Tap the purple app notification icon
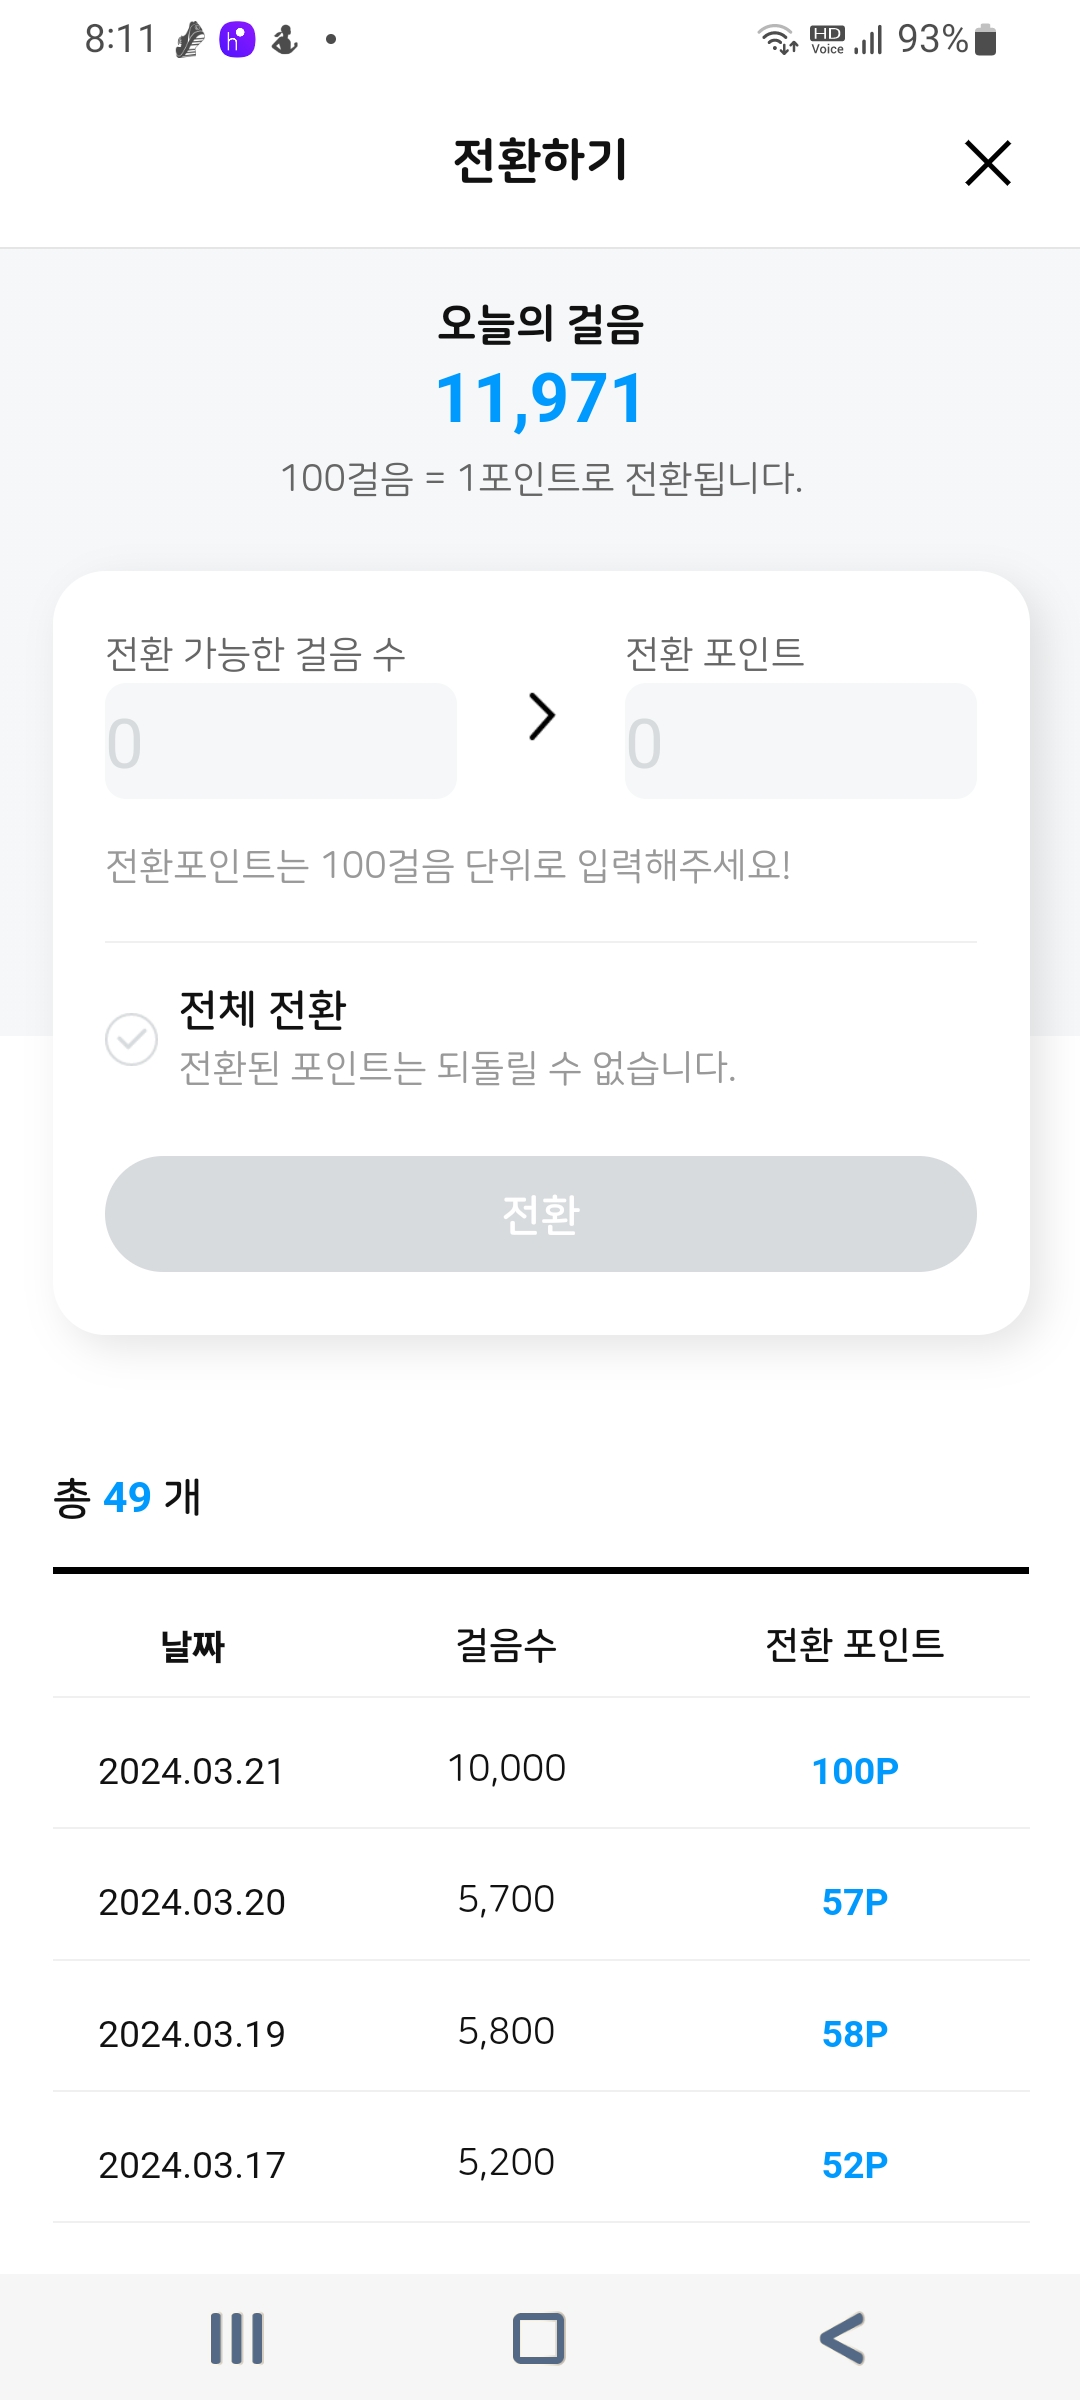The width and height of the screenshot is (1080, 2400). 237,40
